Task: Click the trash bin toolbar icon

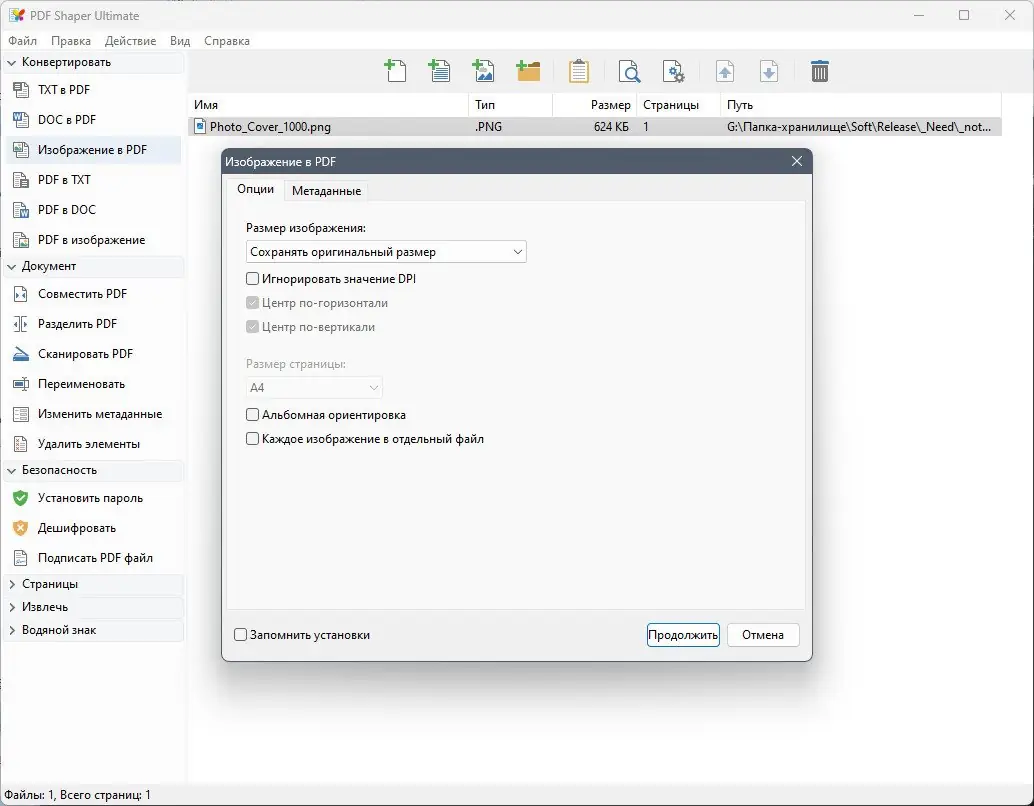Action: point(820,71)
